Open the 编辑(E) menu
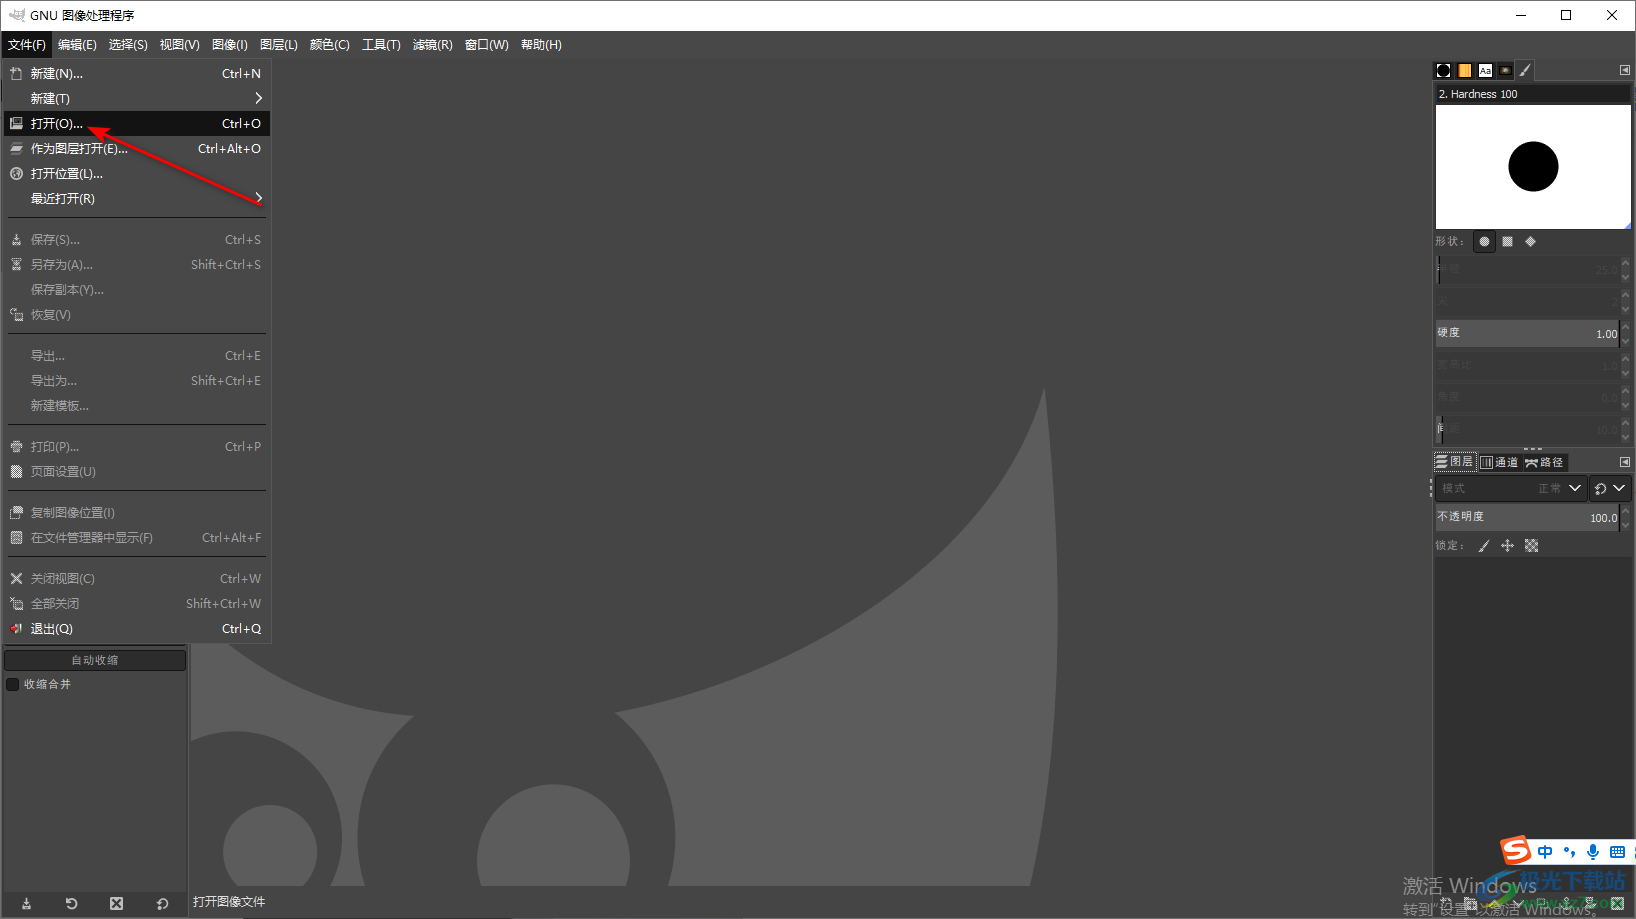1636x919 pixels. point(77,45)
